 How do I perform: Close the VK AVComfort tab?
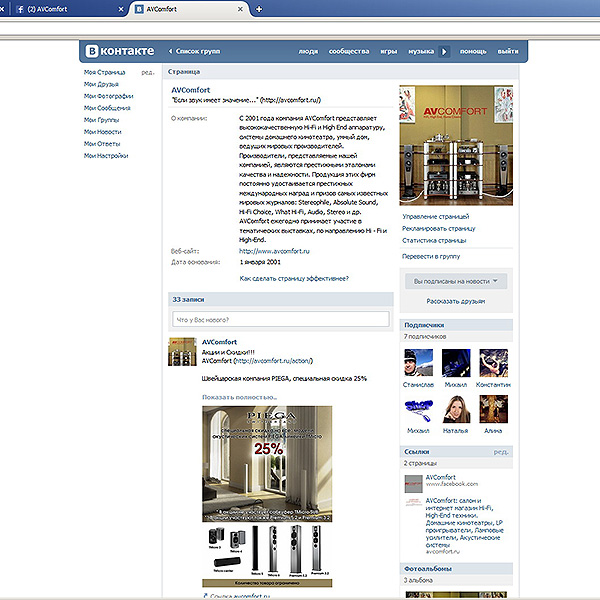point(240,9)
